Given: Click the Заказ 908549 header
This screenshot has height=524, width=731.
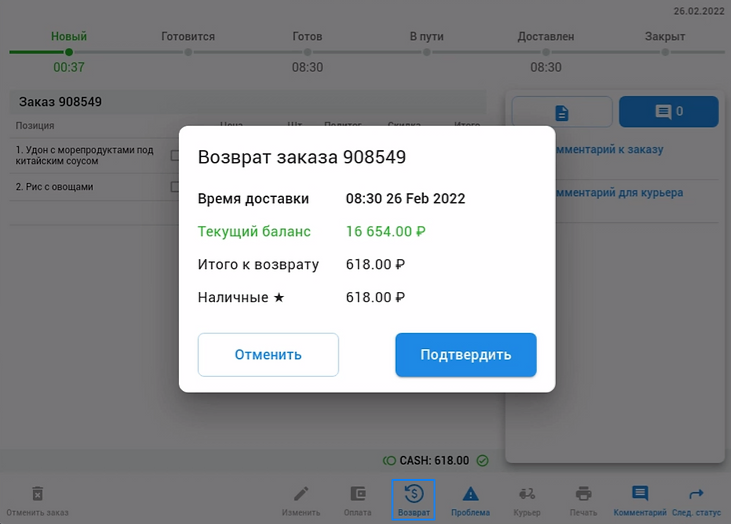Looking at the screenshot, I should (60, 102).
